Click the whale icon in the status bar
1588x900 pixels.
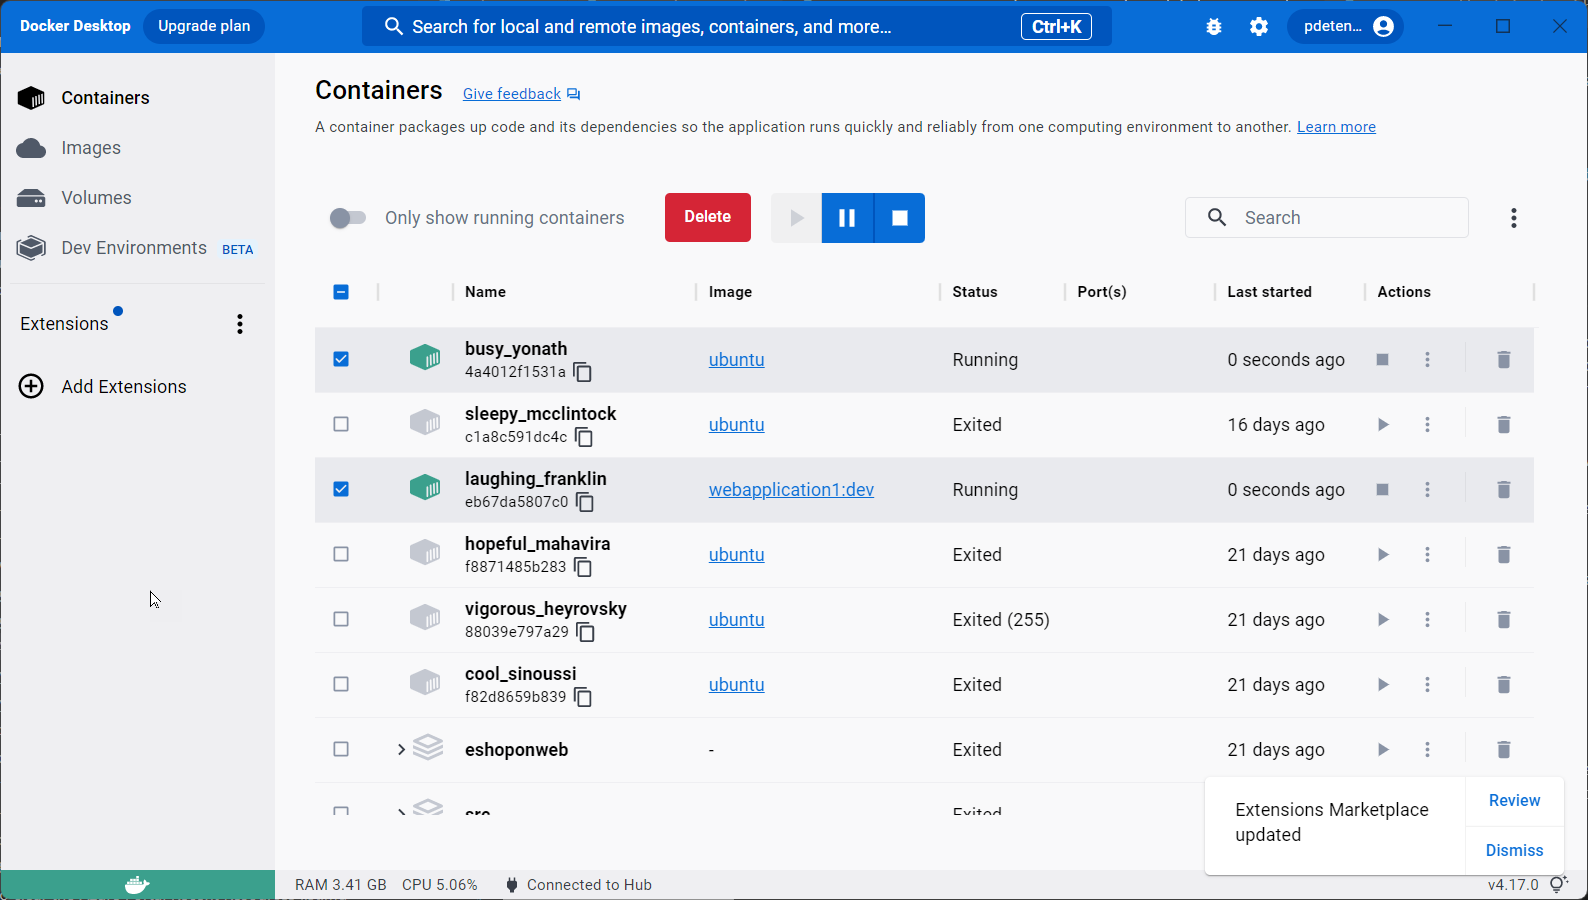pos(137,885)
